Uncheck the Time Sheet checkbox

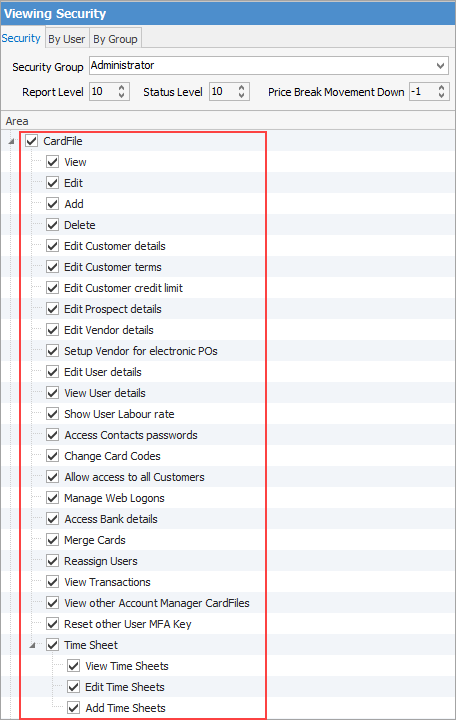(52, 645)
